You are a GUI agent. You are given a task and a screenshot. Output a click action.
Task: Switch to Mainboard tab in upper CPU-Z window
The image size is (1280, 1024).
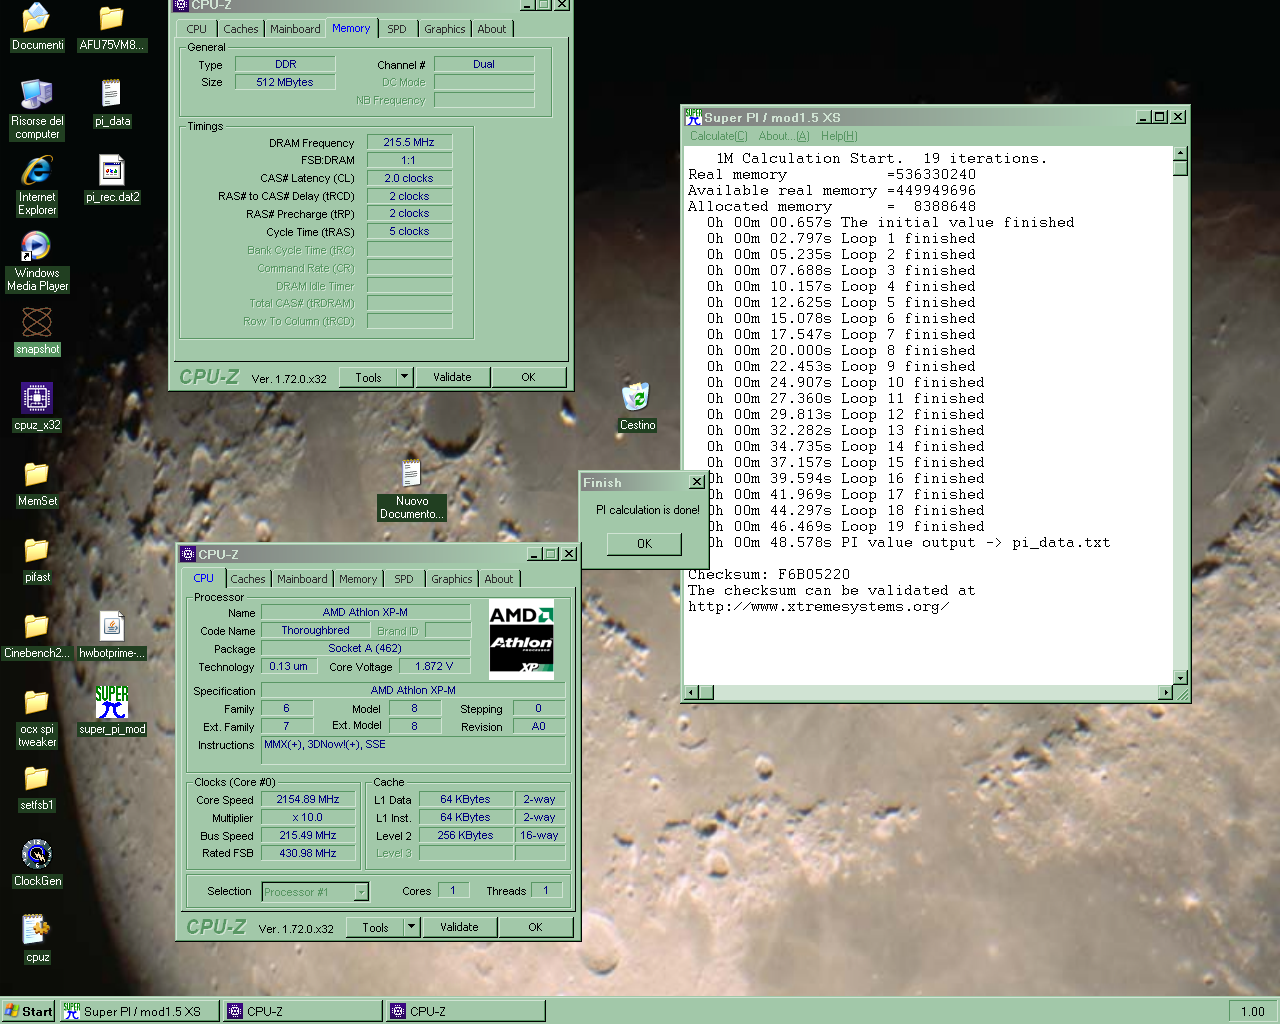(x=296, y=29)
